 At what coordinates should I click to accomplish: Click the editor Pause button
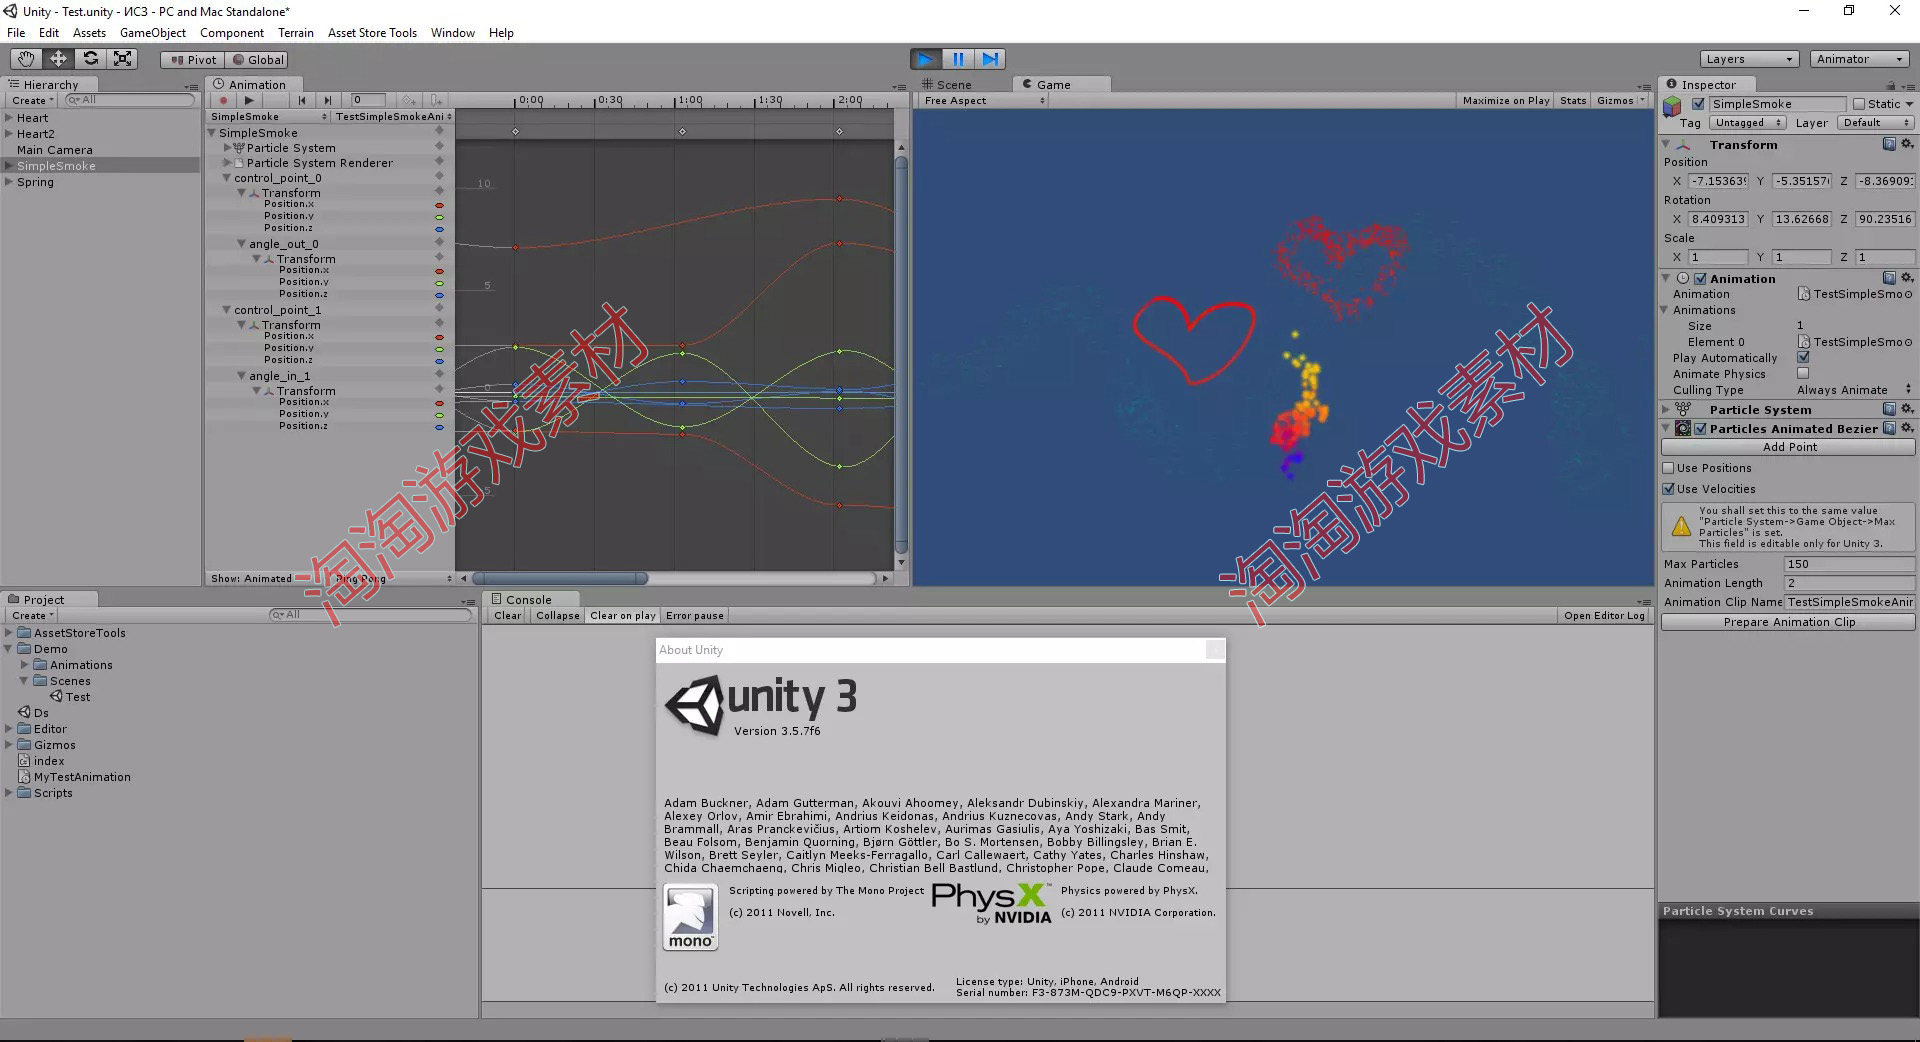[958, 59]
